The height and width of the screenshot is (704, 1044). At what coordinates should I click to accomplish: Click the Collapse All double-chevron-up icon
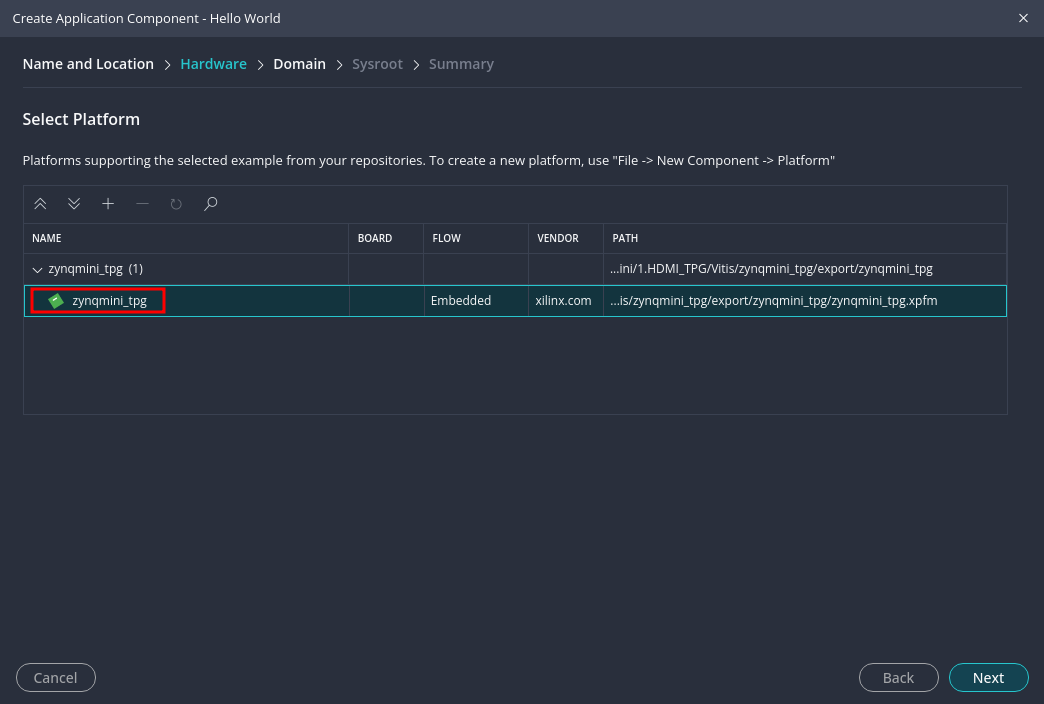(x=40, y=204)
